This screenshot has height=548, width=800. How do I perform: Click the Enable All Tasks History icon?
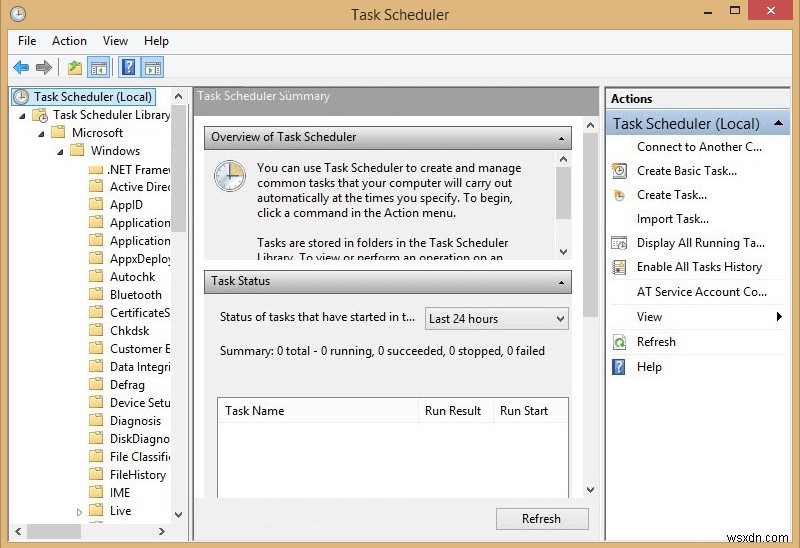[619, 267]
